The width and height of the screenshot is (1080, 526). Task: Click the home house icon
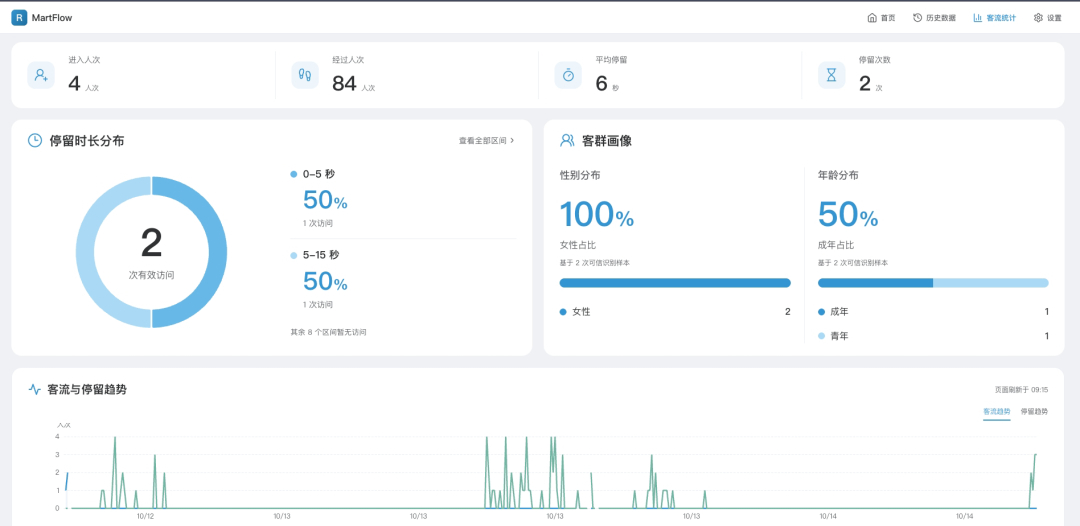point(872,18)
